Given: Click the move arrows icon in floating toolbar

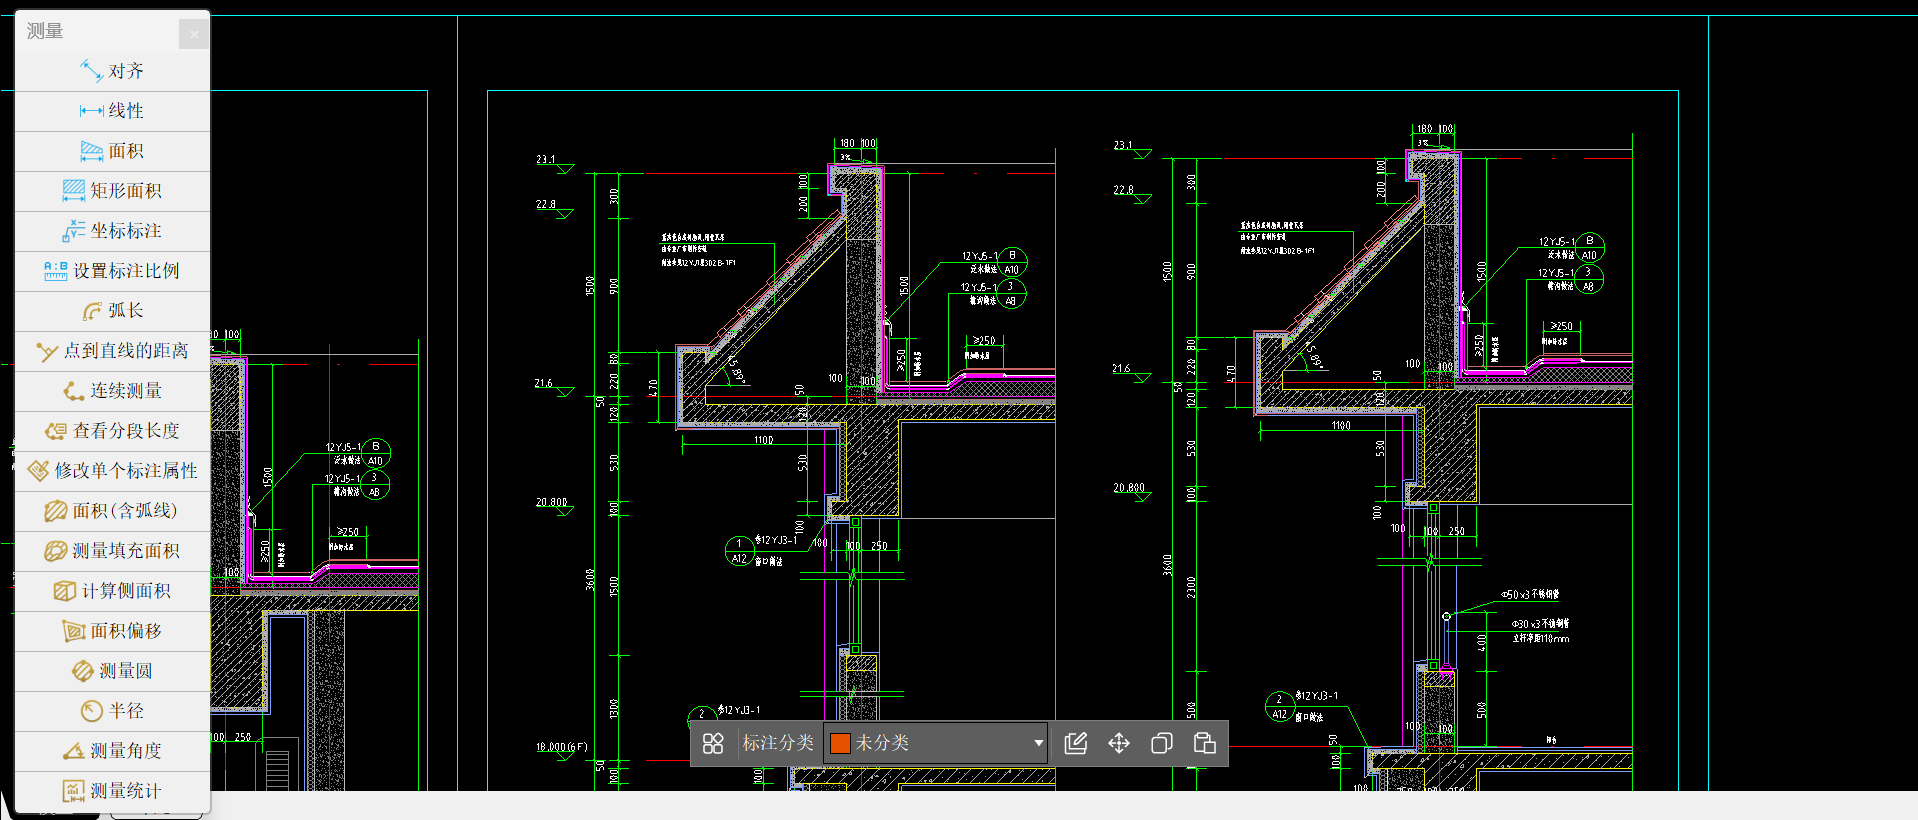Looking at the screenshot, I should tap(1119, 743).
